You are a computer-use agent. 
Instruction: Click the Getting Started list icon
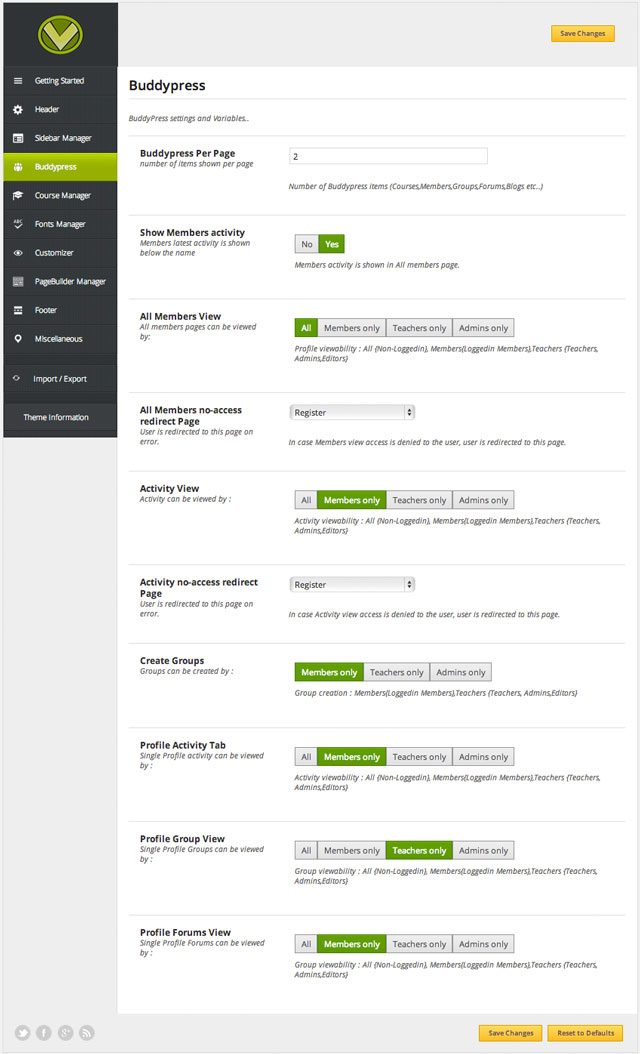[x=18, y=81]
